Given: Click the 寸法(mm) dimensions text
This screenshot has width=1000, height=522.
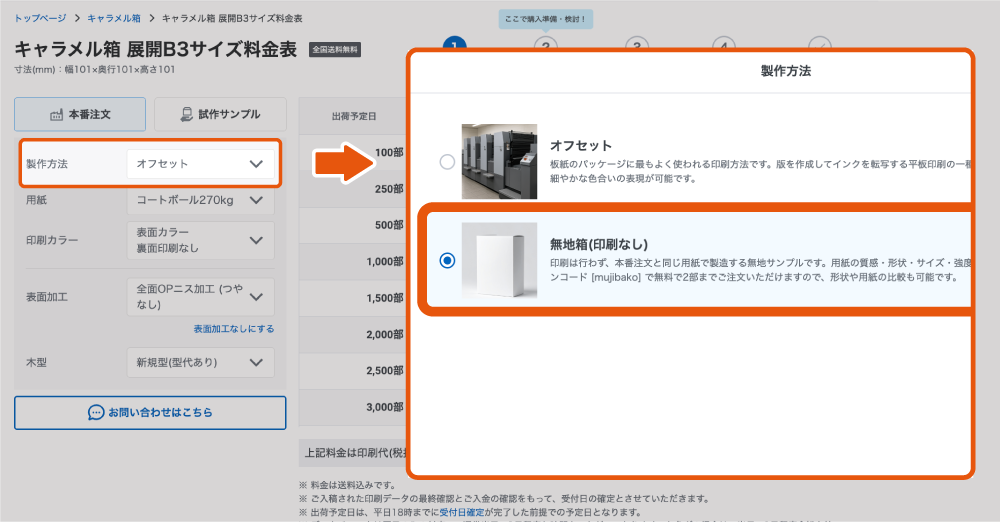Looking at the screenshot, I should [94, 70].
